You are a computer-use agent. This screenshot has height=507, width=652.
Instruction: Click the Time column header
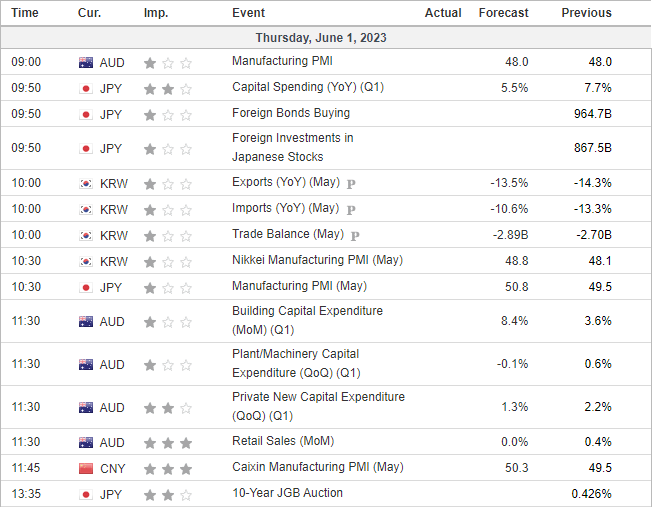coord(25,13)
